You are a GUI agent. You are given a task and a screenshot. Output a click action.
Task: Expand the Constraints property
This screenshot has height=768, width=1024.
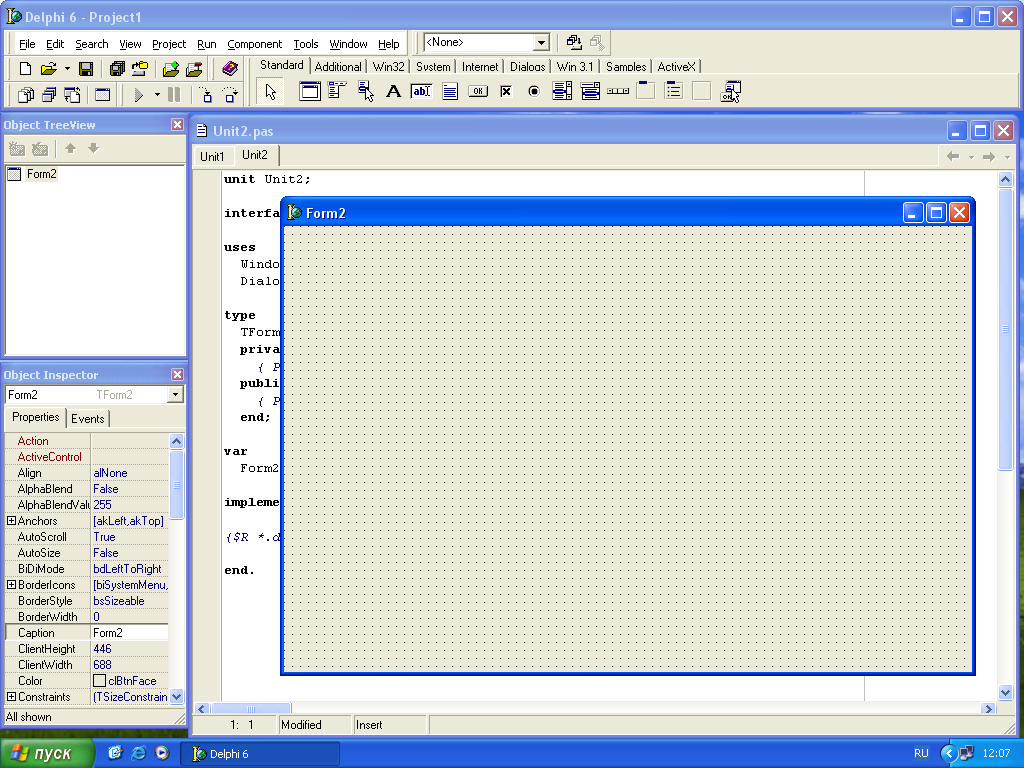[x=11, y=697]
